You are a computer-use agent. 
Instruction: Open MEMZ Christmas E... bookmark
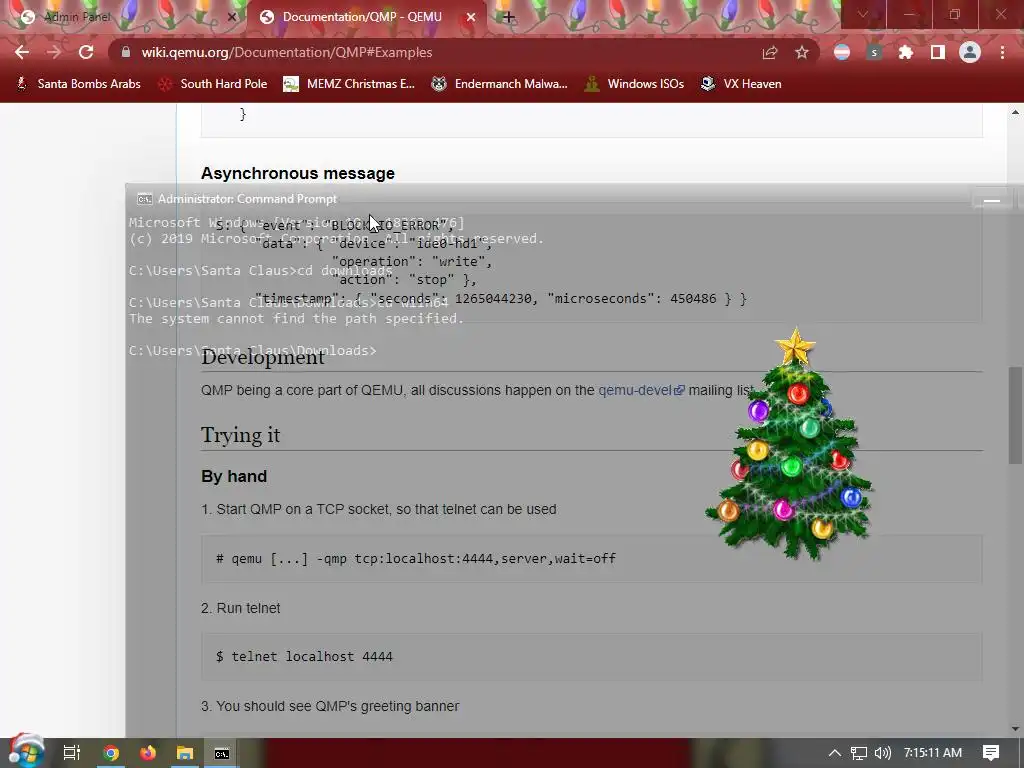(x=349, y=84)
